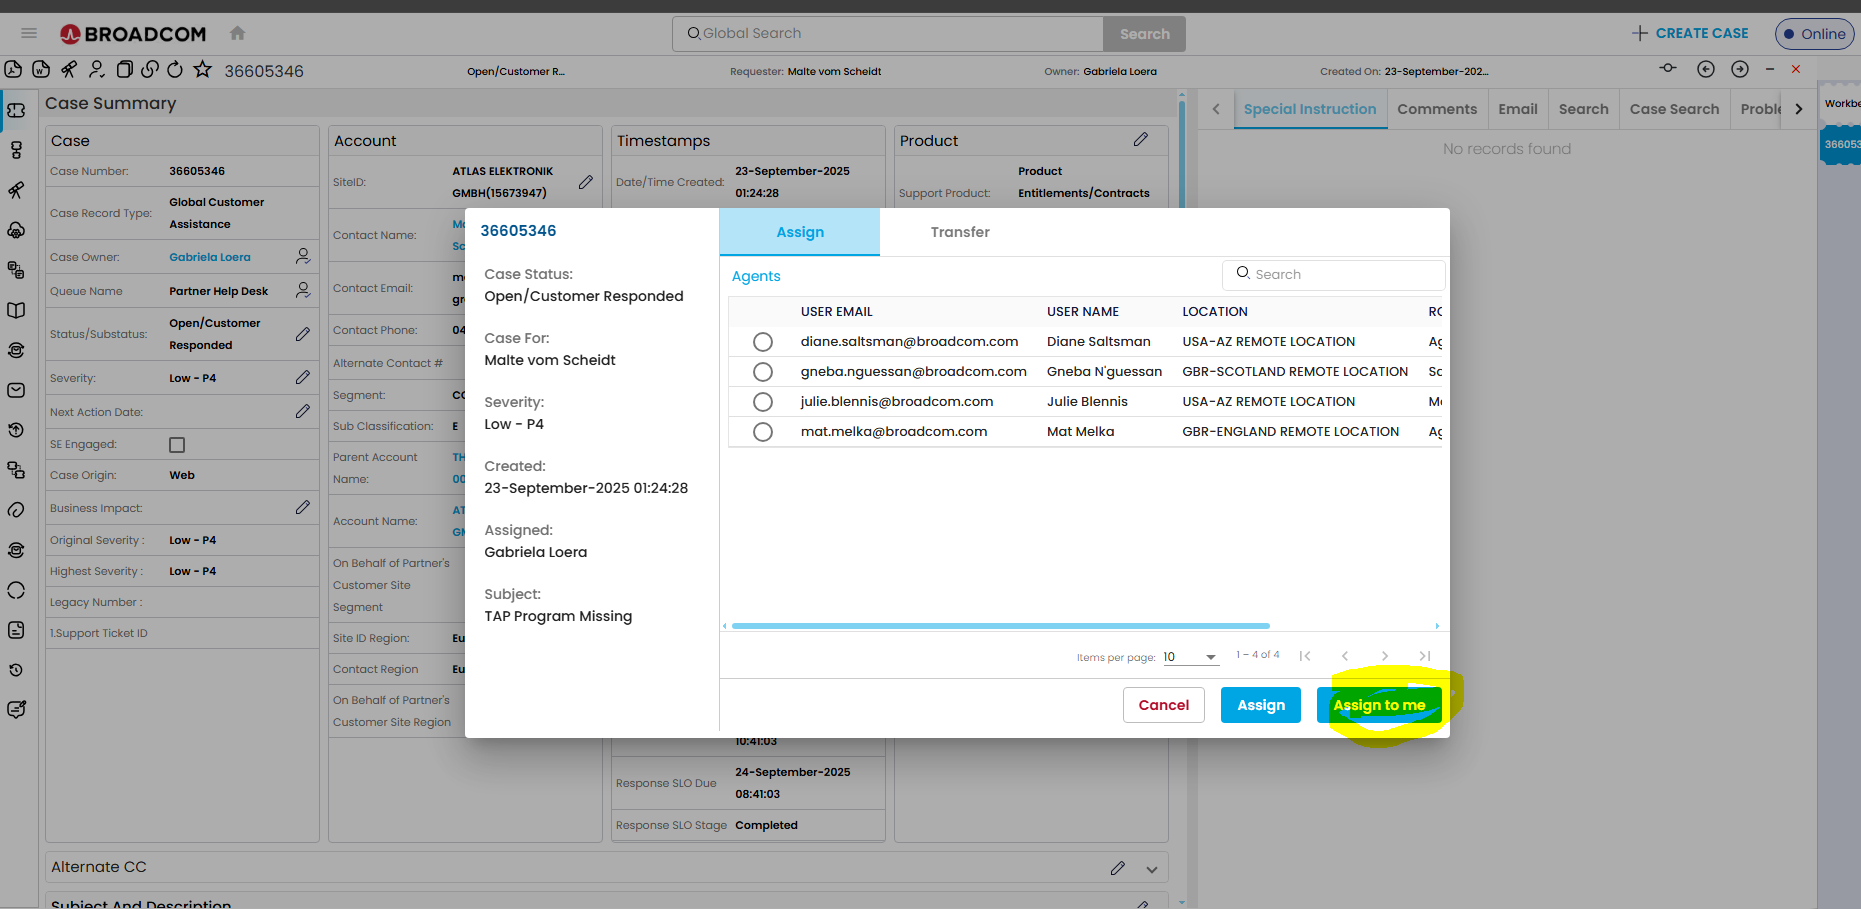
Task: Show more tabs with right chevron
Action: click(x=1799, y=109)
